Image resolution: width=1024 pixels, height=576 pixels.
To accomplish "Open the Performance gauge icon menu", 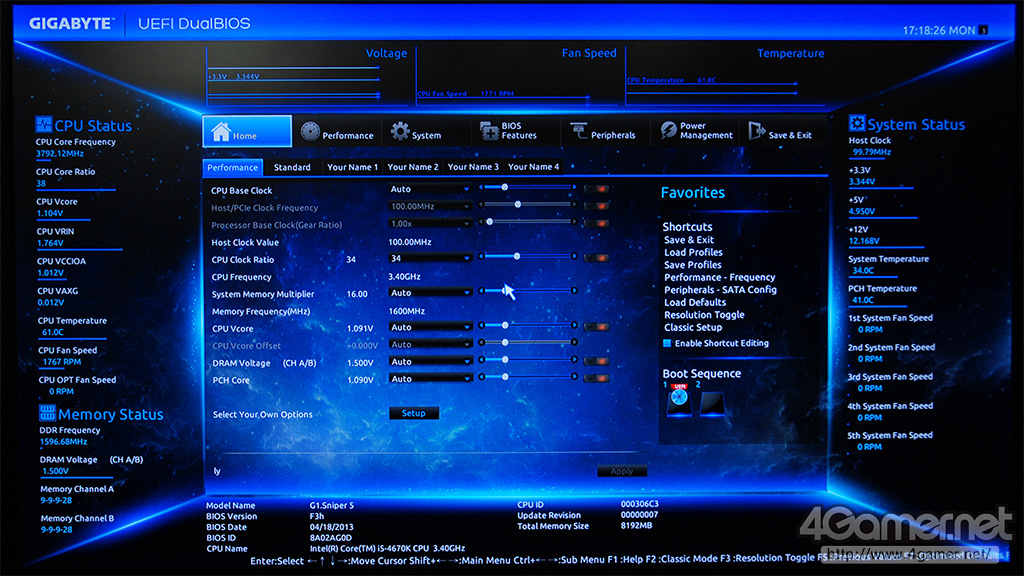I will pos(337,132).
